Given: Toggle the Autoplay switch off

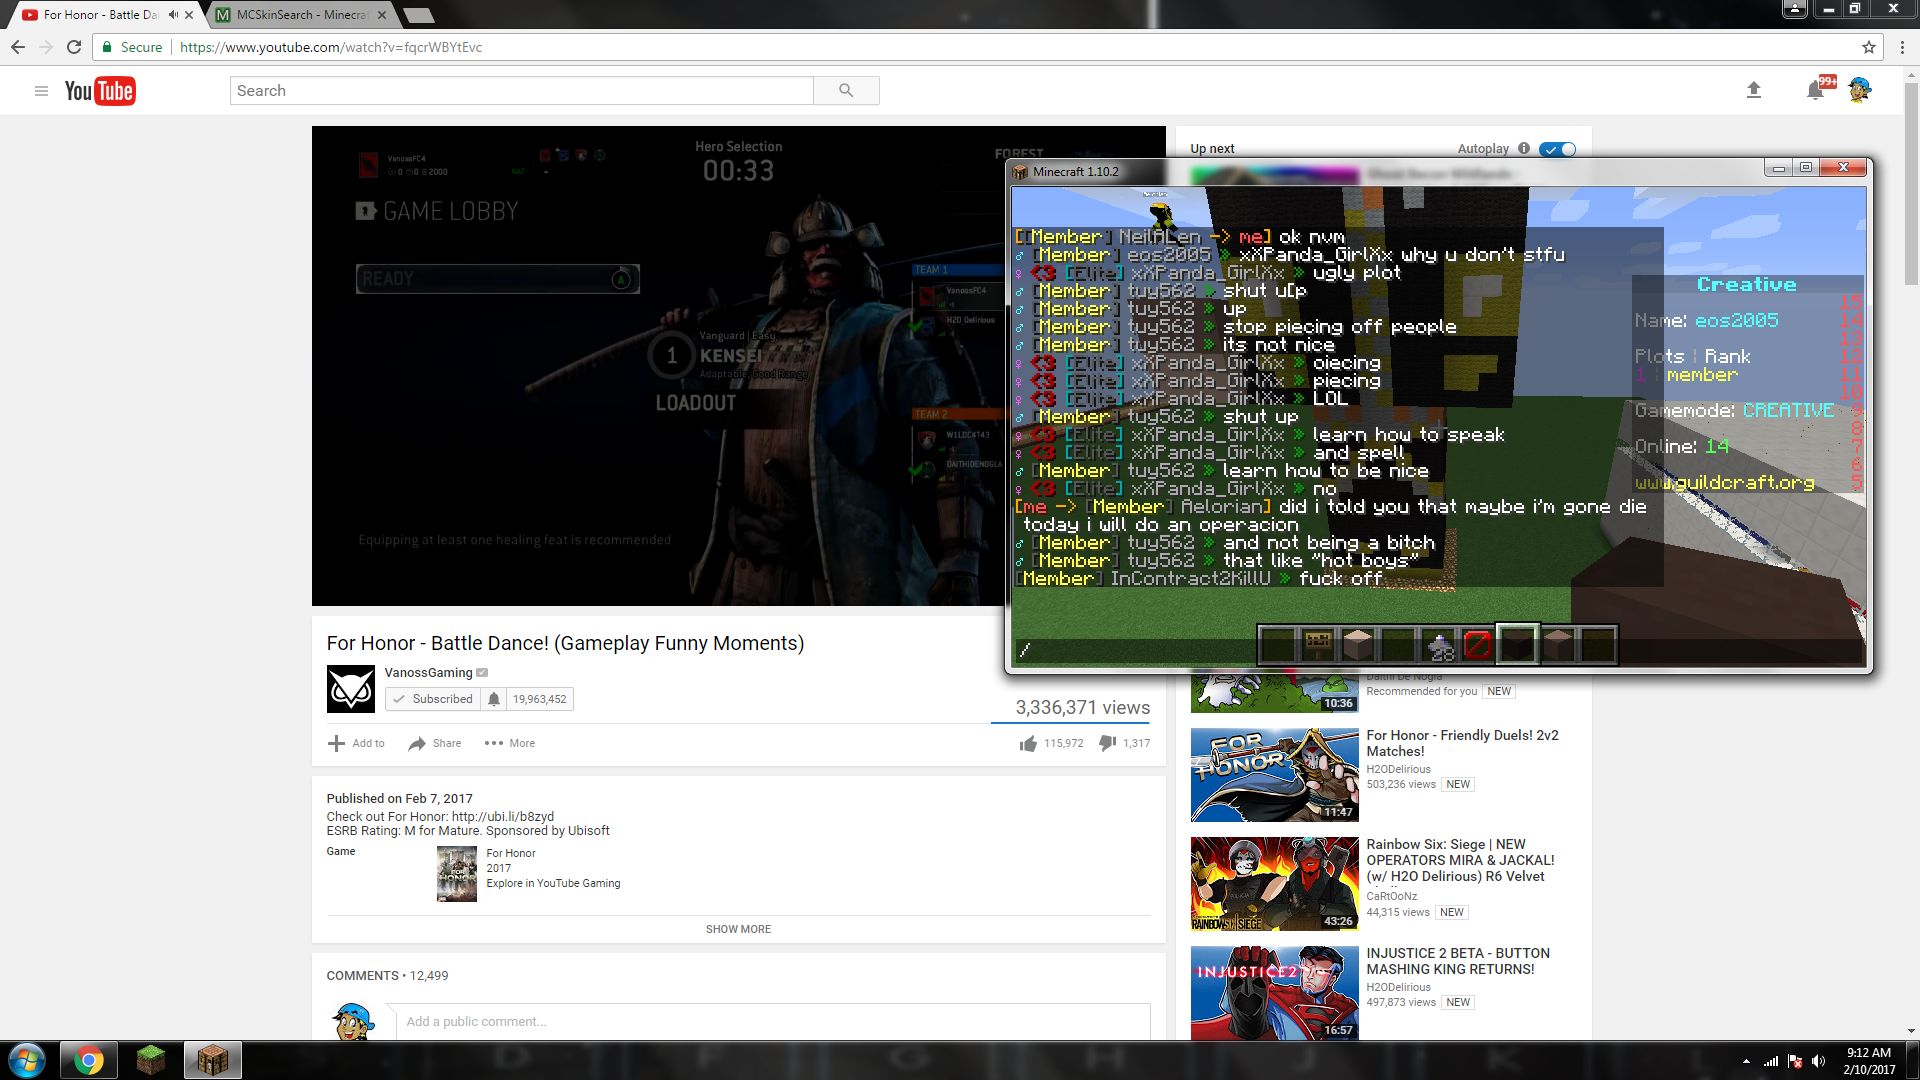Looking at the screenshot, I should (x=1557, y=149).
